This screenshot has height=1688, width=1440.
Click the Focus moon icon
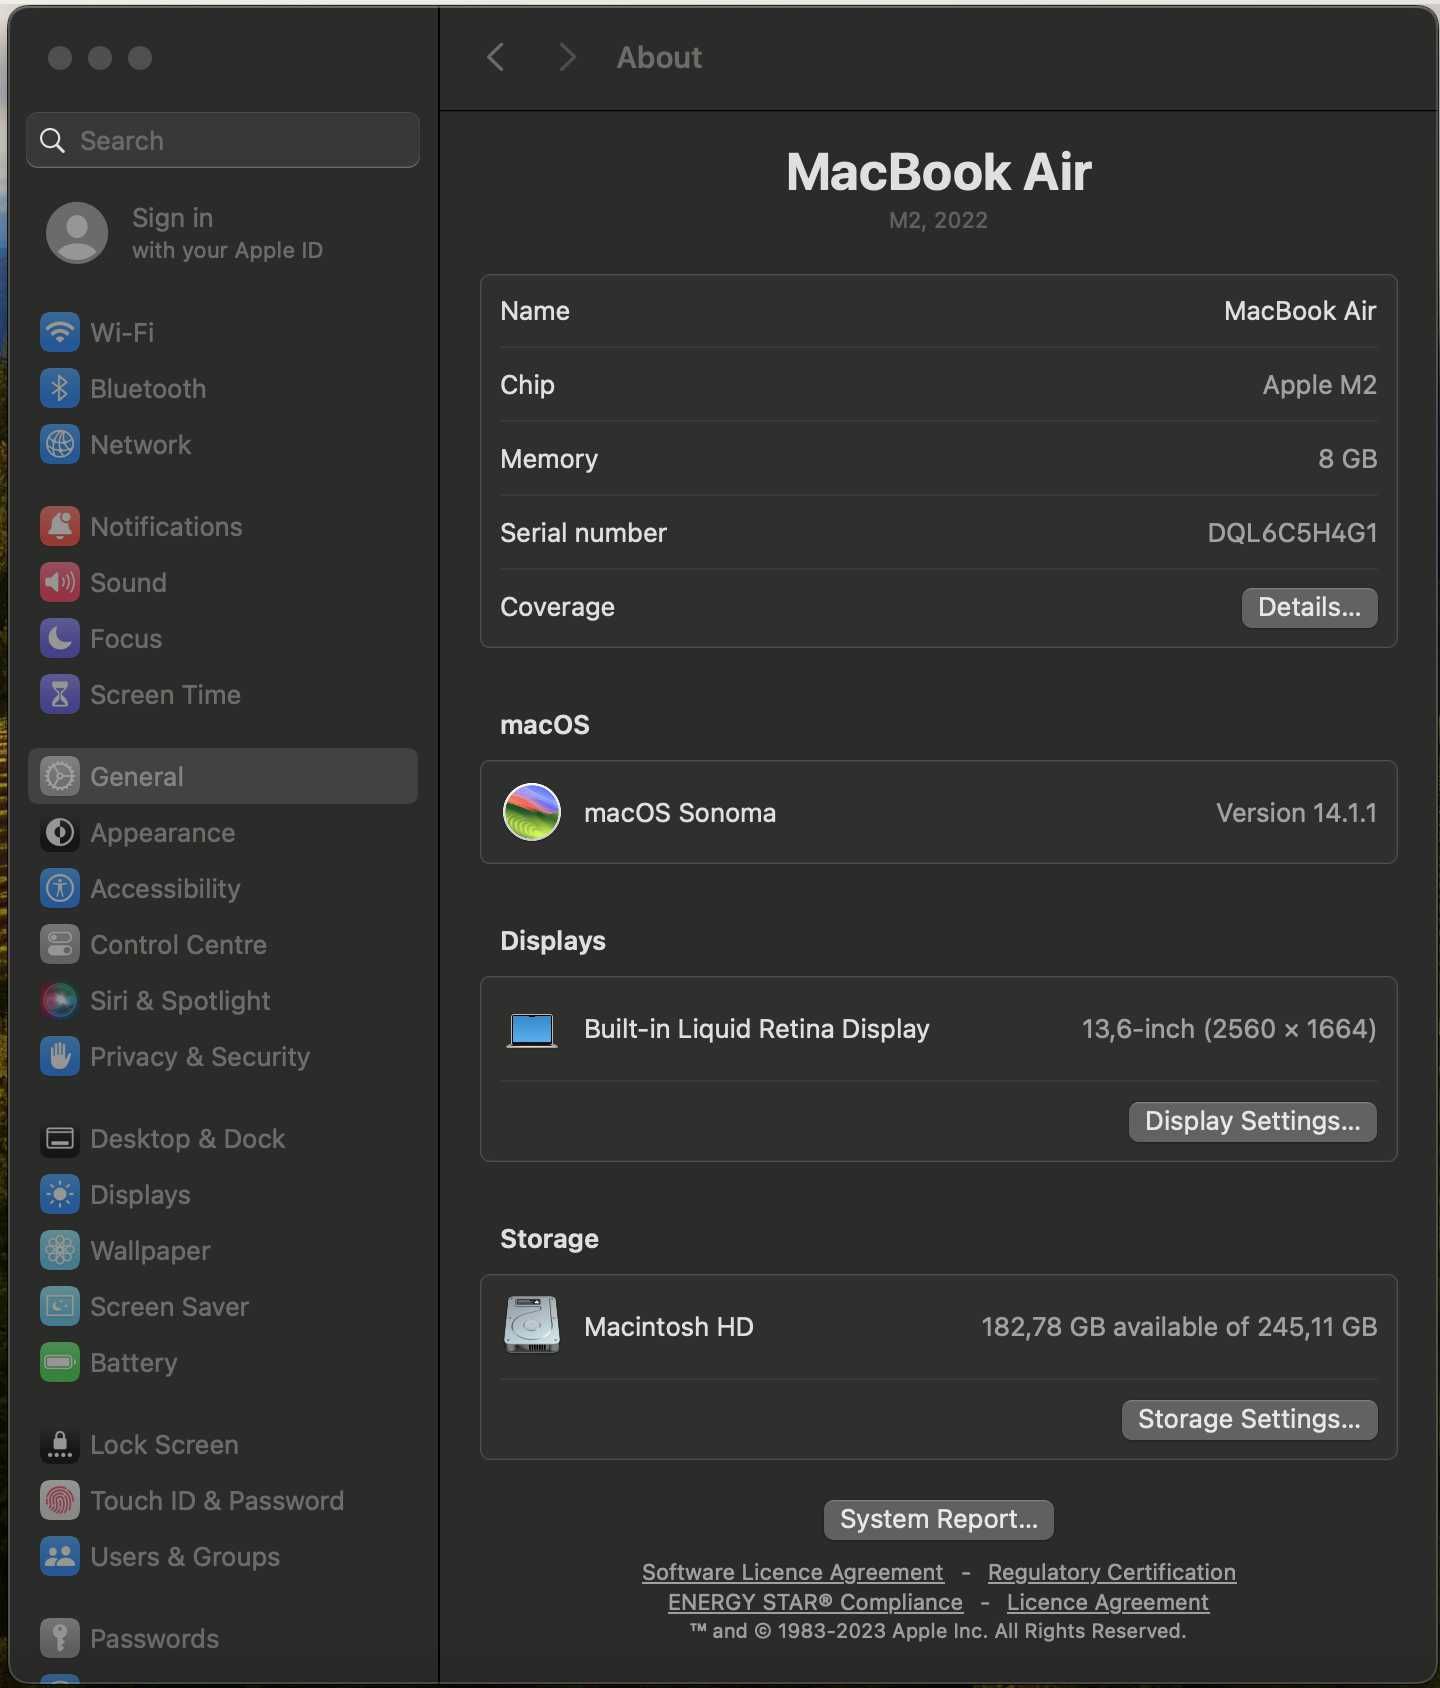click(60, 638)
